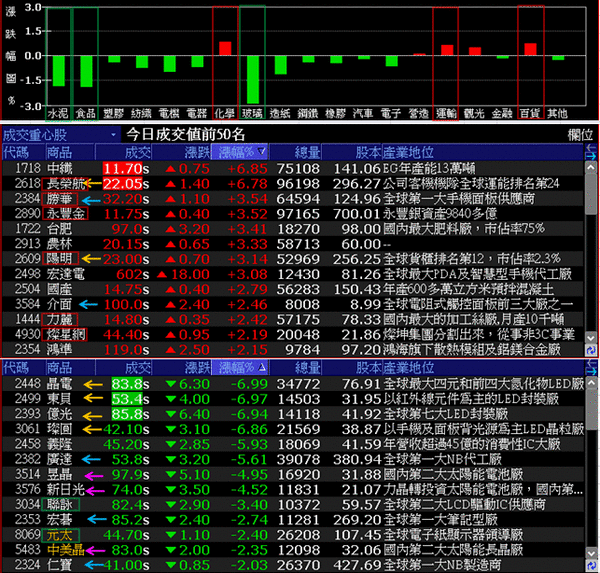Sort gainers table by 漲幅% header
Image resolution: width=600 pixels, height=573 pixels.
click(240, 152)
